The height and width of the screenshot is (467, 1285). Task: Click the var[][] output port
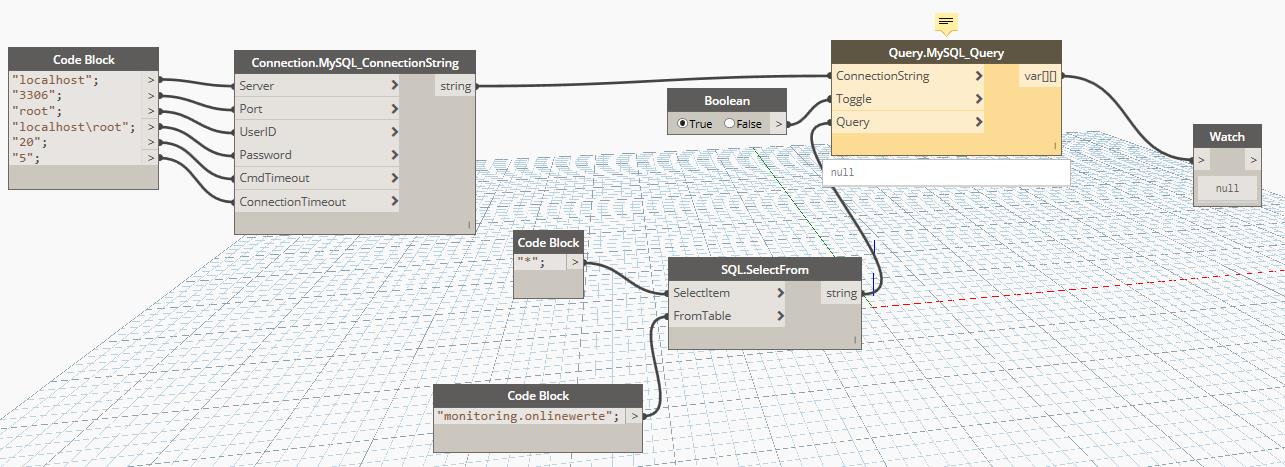coord(1040,76)
